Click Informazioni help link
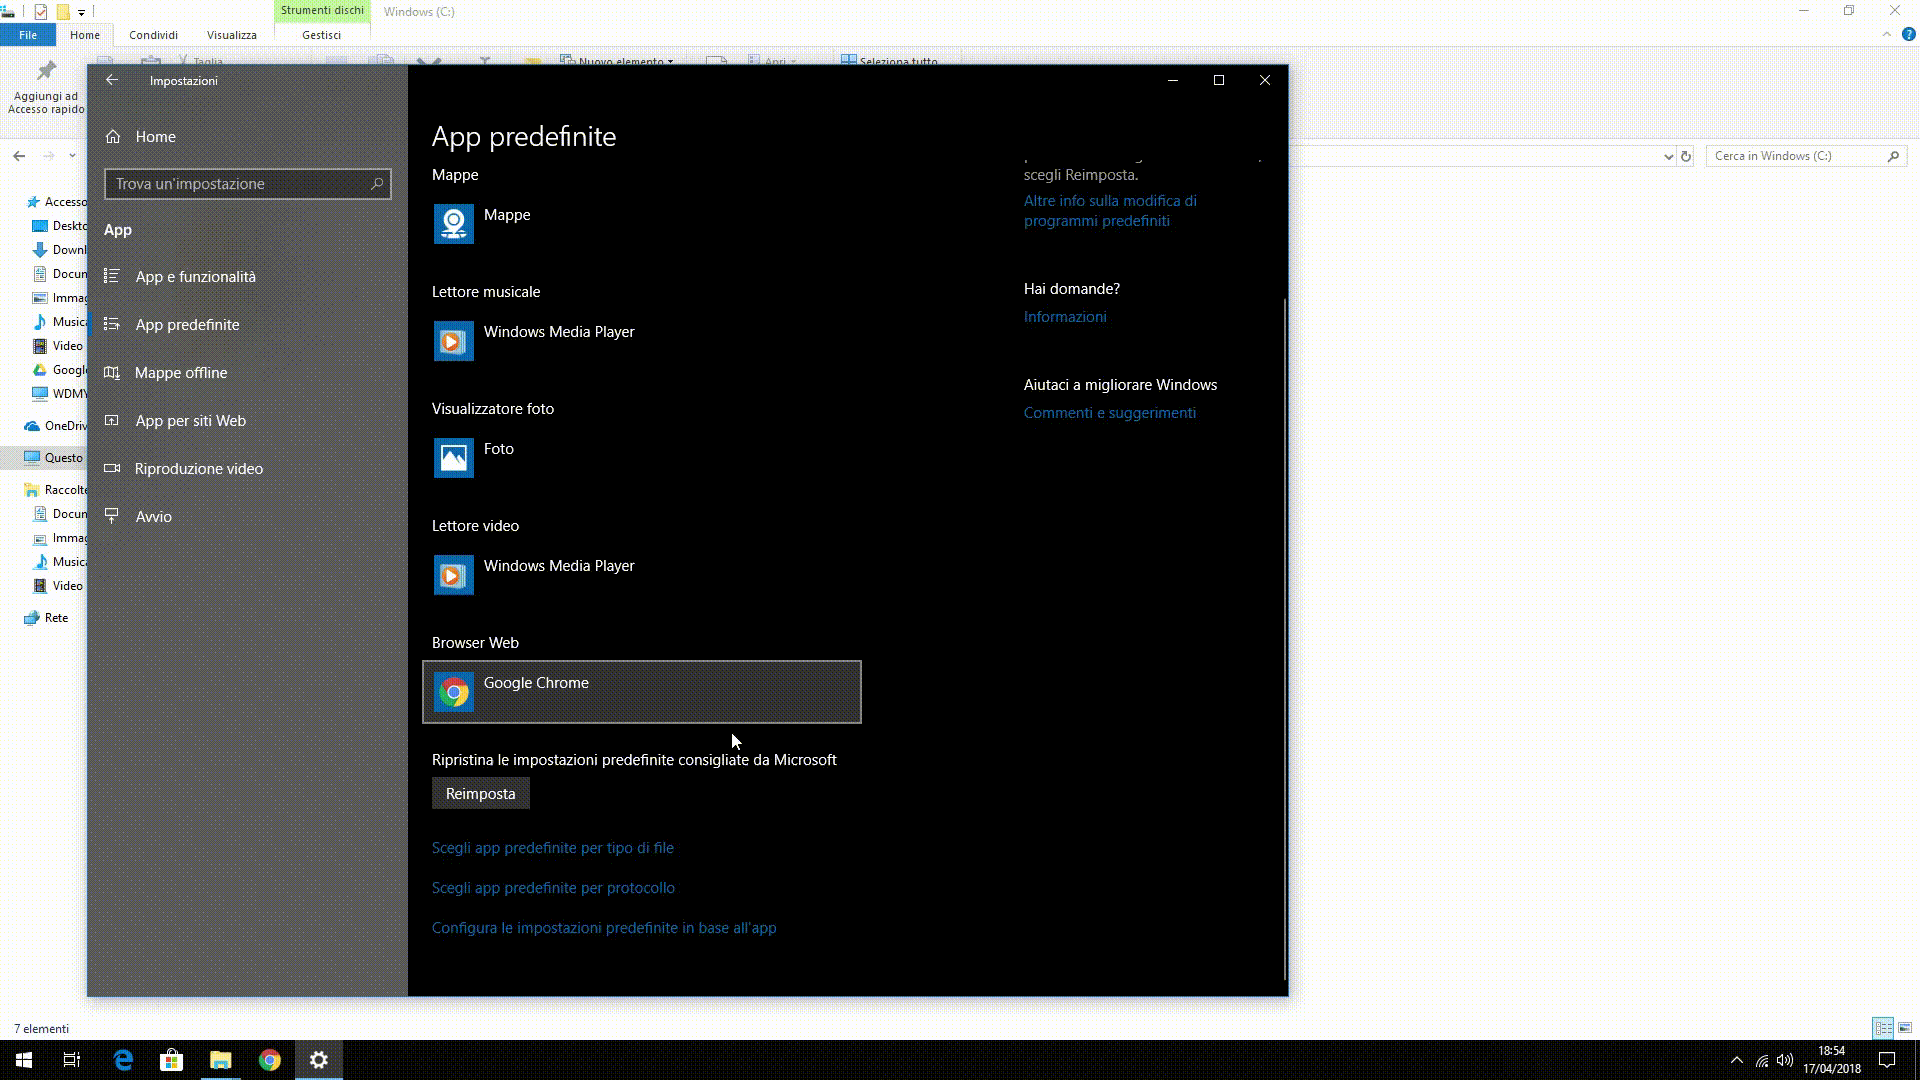 [1065, 316]
